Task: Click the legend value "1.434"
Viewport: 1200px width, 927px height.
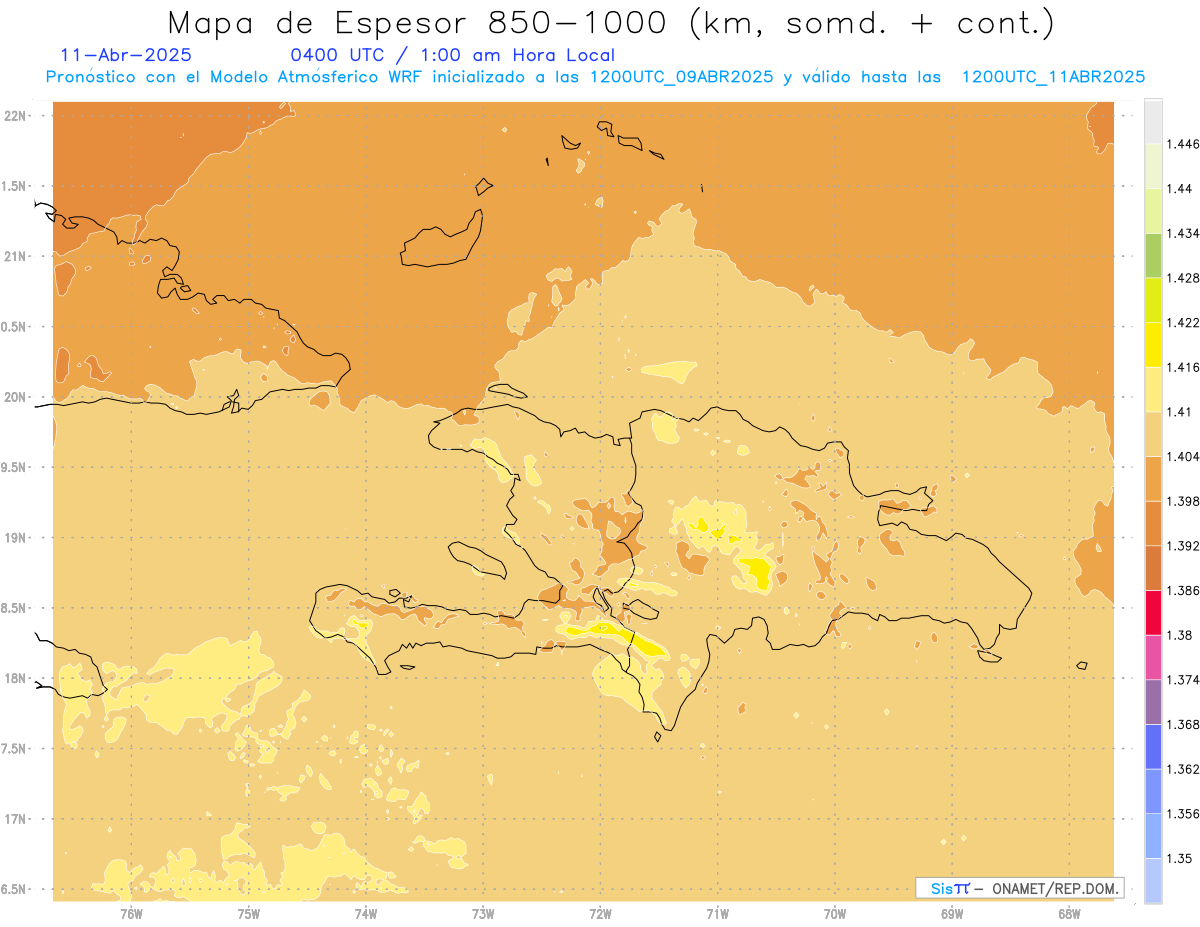Action: pyautogui.click(x=1182, y=234)
